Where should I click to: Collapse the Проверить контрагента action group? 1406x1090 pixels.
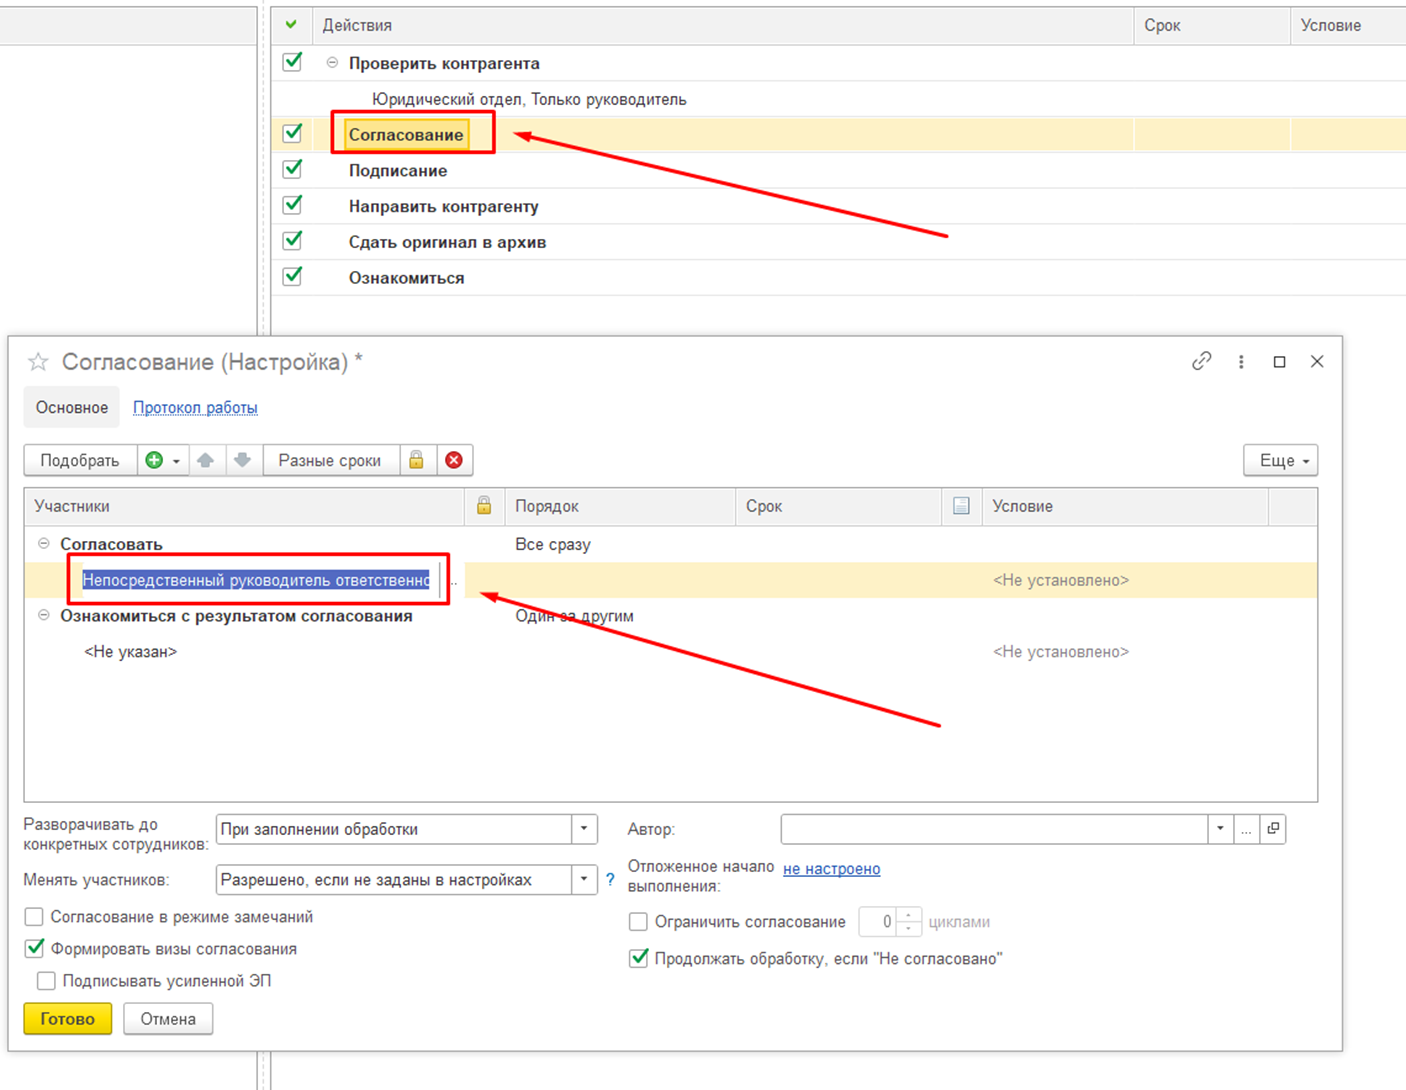[x=332, y=63]
